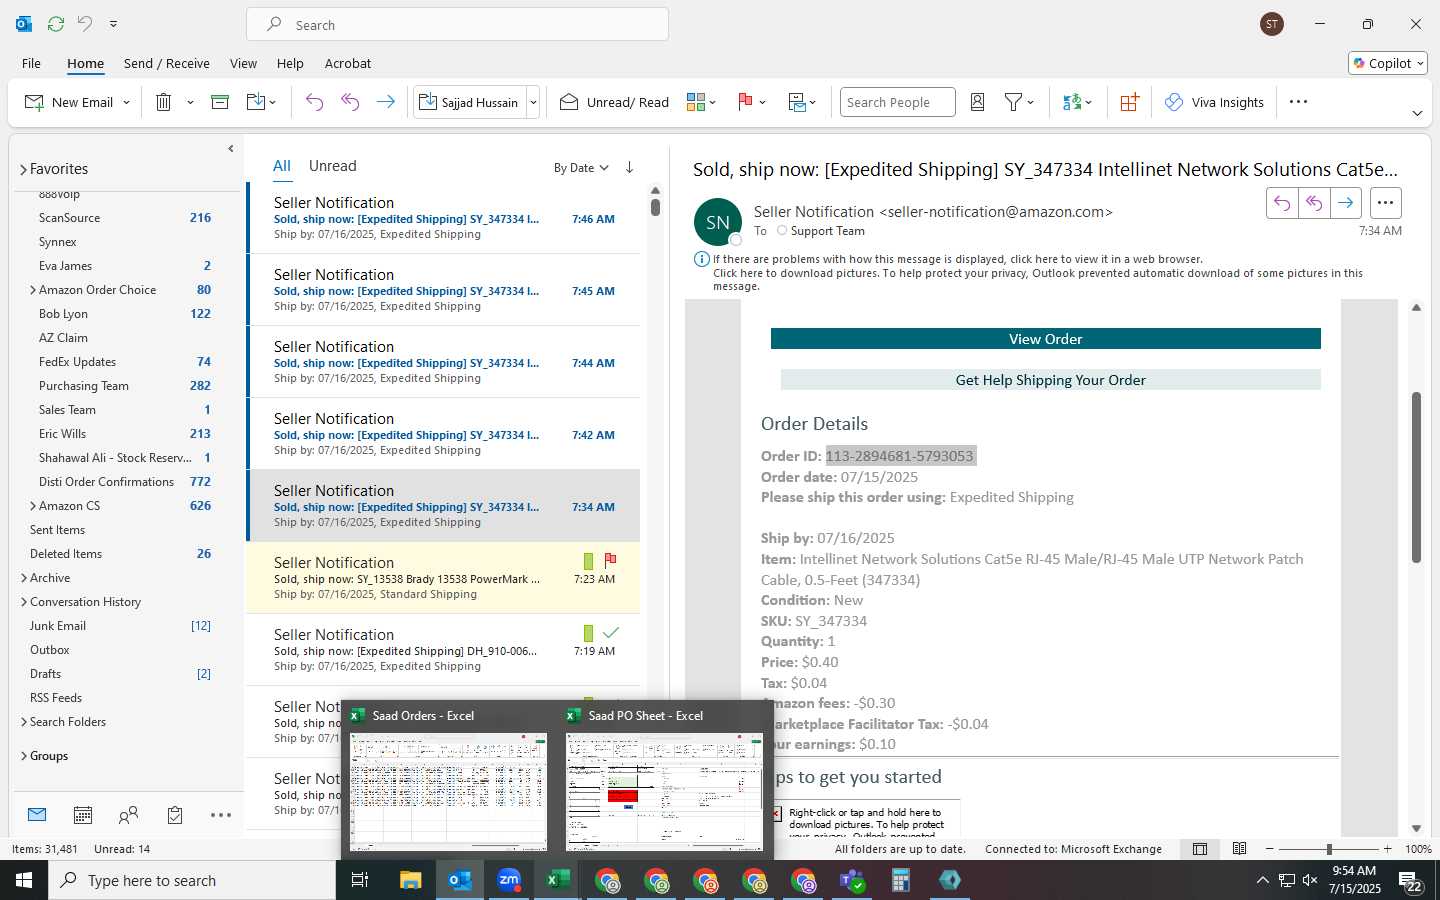Click ribbon More commands ellipsis
Viewport: 1440px width, 900px height.
pos(1298,102)
